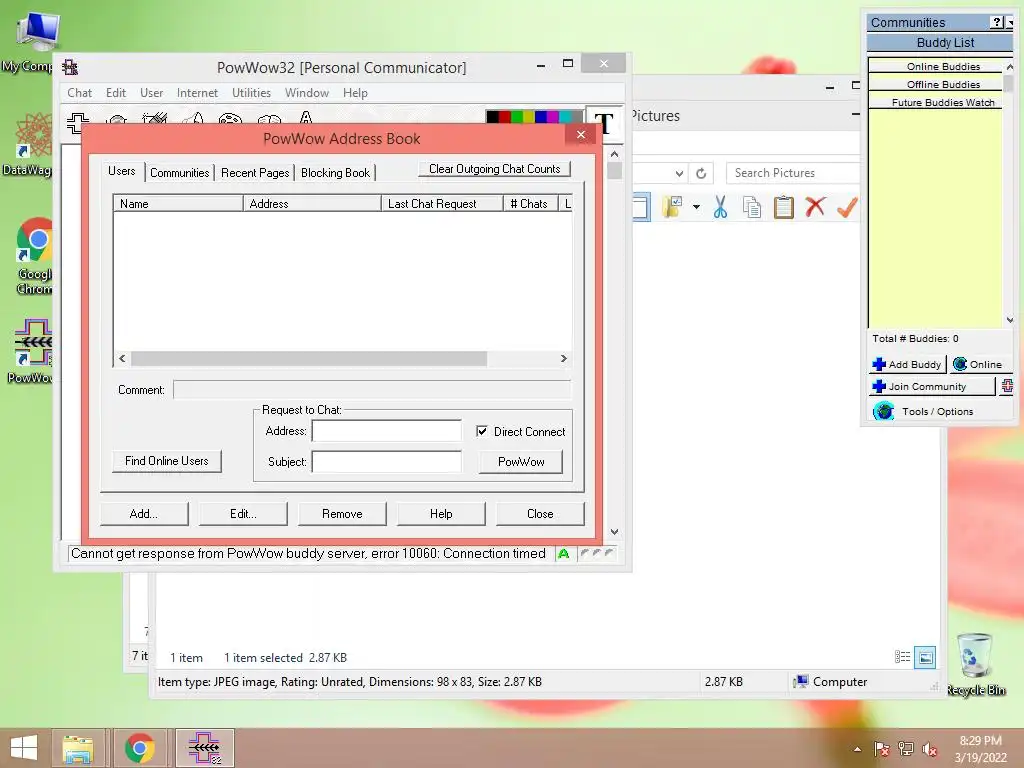The height and width of the screenshot is (768, 1024).
Task: Pick the green color swatch in PowWow toolbar
Action: (517, 117)
